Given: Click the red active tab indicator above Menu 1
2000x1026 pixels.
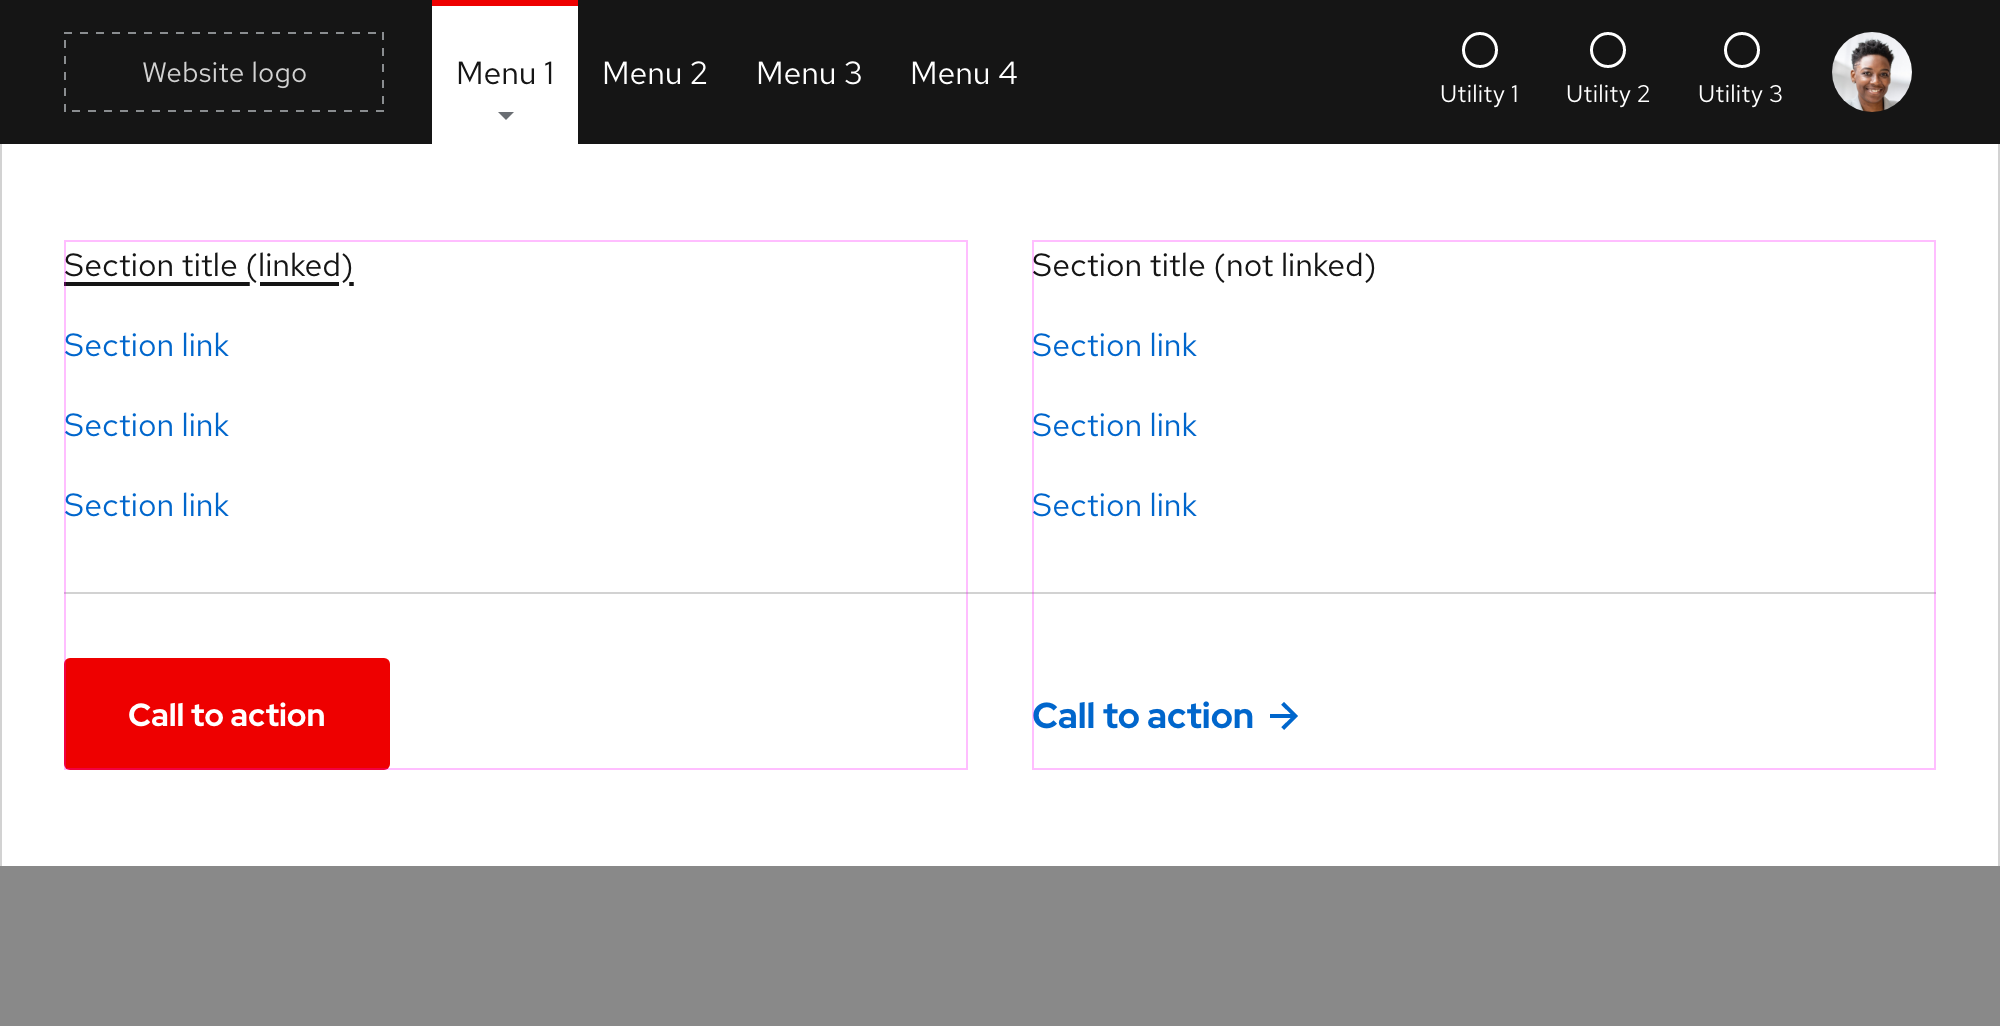Looking at the screenshot, I should [x=505, y=4].
